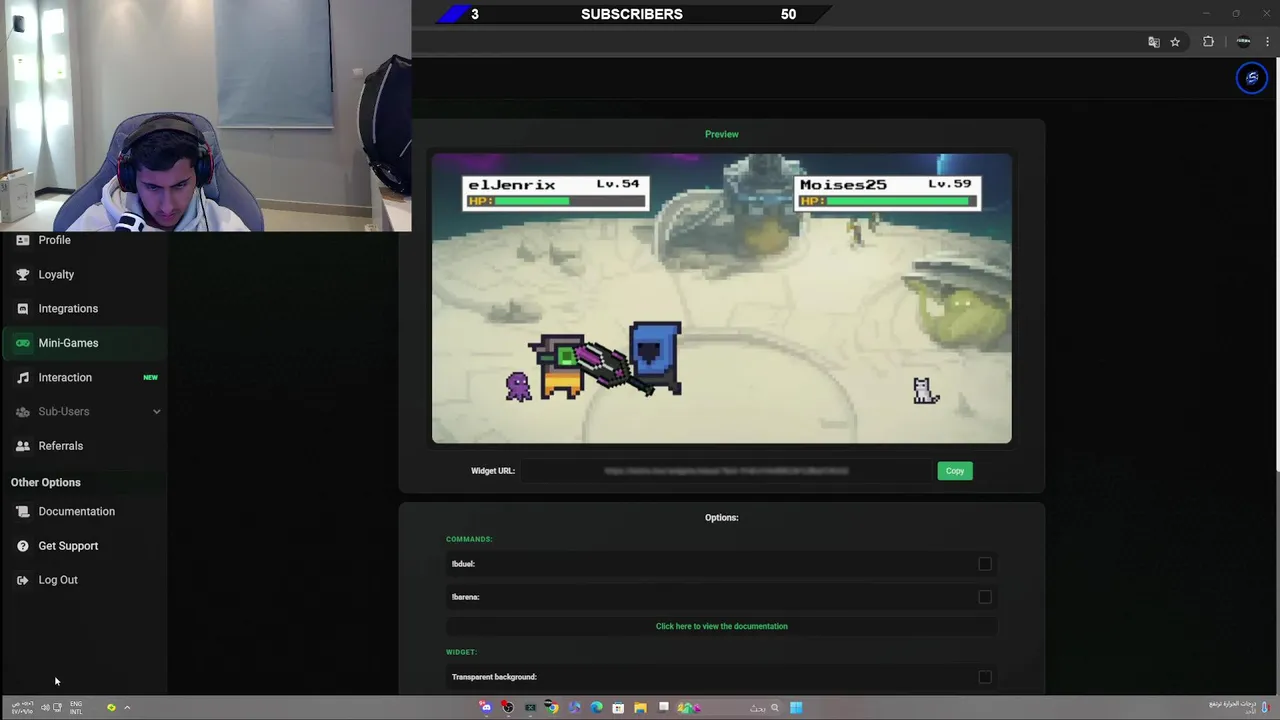Click the Get Support question icon
This screenshot has height=720, width=1280.
(x=23, y=546)
